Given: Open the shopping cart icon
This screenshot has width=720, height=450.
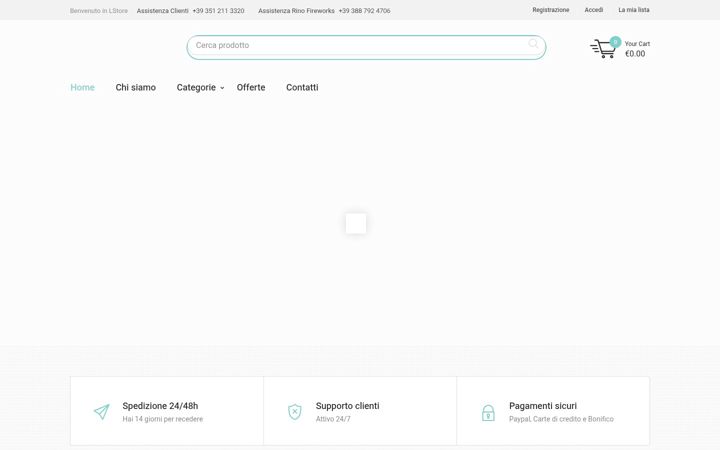Looking at the screenshot, I should point(603,49).
